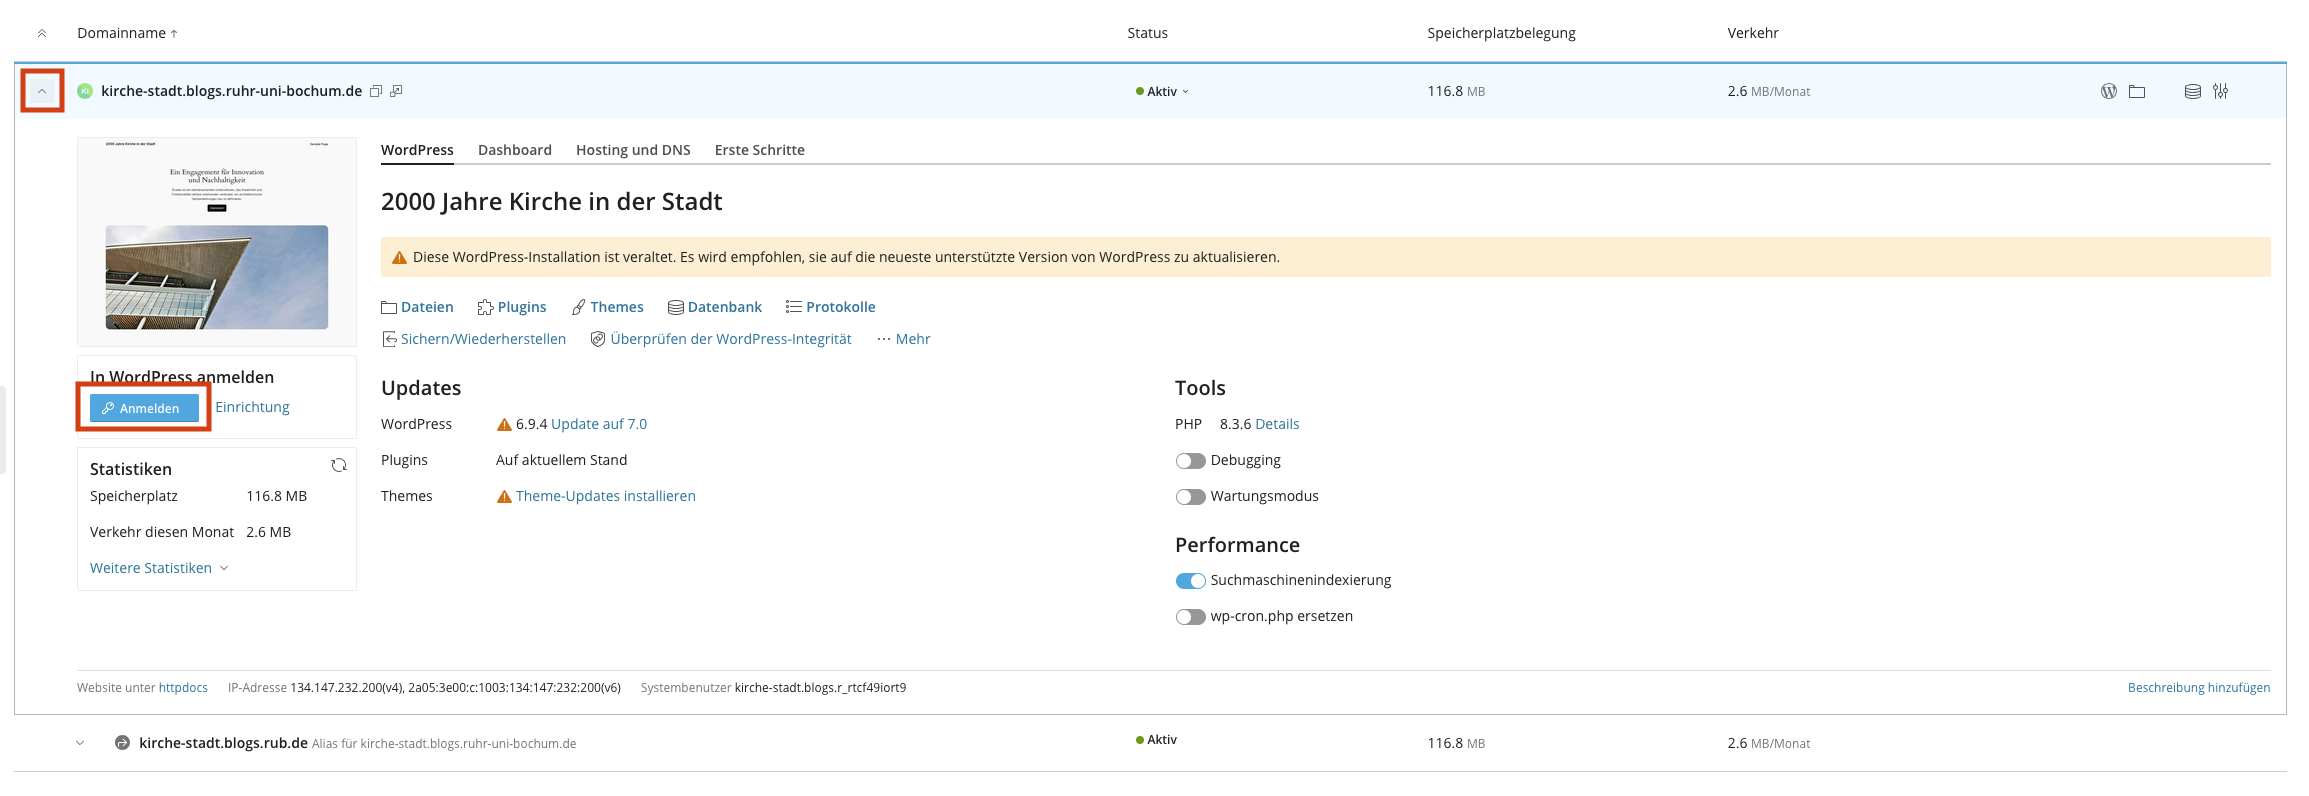This screenshot has width=2309, height=796.
Task: Refresh the Statistiken panel
Action: tap(339, 465)
